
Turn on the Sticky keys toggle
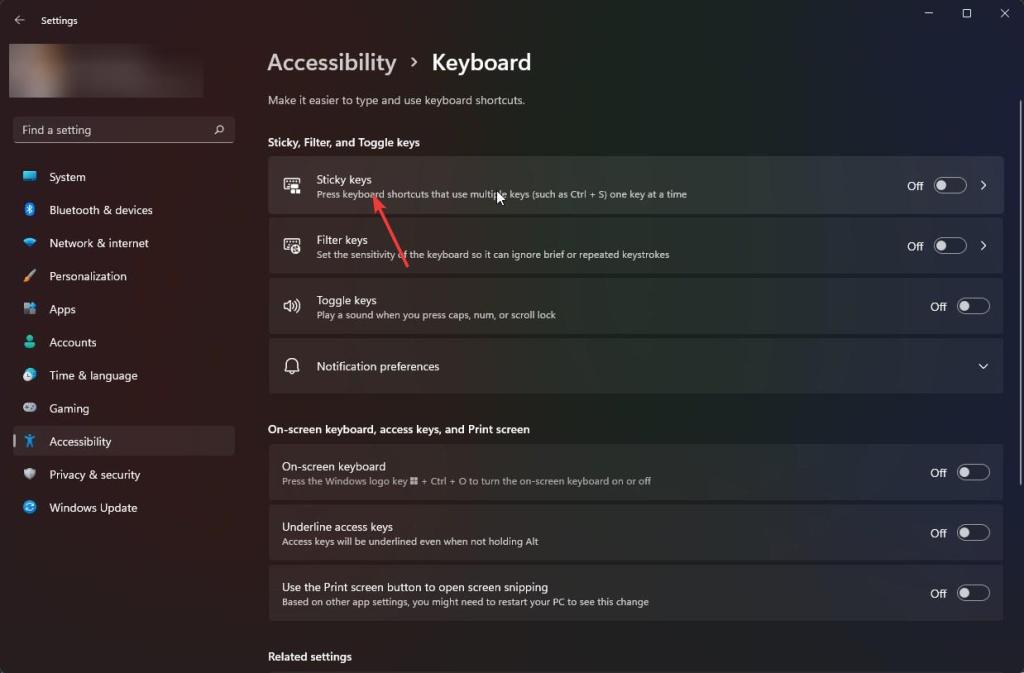point(950,185)
